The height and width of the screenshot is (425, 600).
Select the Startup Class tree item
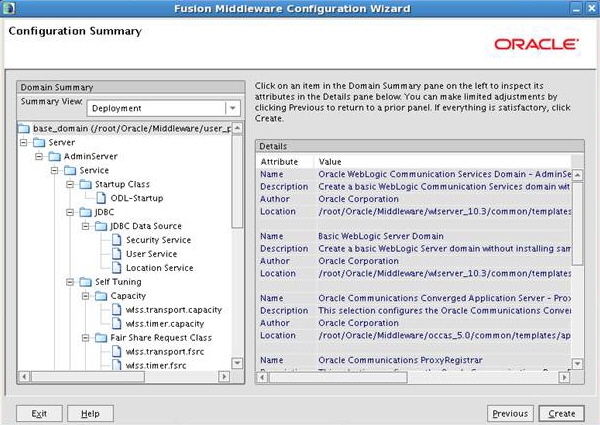coord(122,184)
